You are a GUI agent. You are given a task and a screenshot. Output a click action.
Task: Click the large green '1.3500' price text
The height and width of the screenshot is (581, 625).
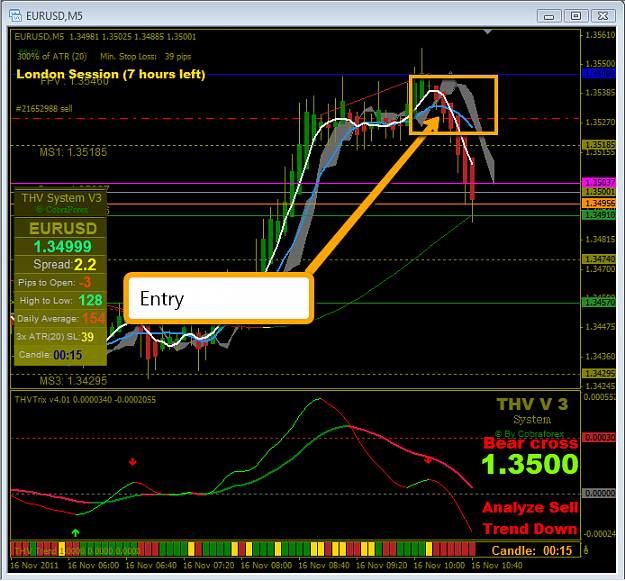coord(530,464)
